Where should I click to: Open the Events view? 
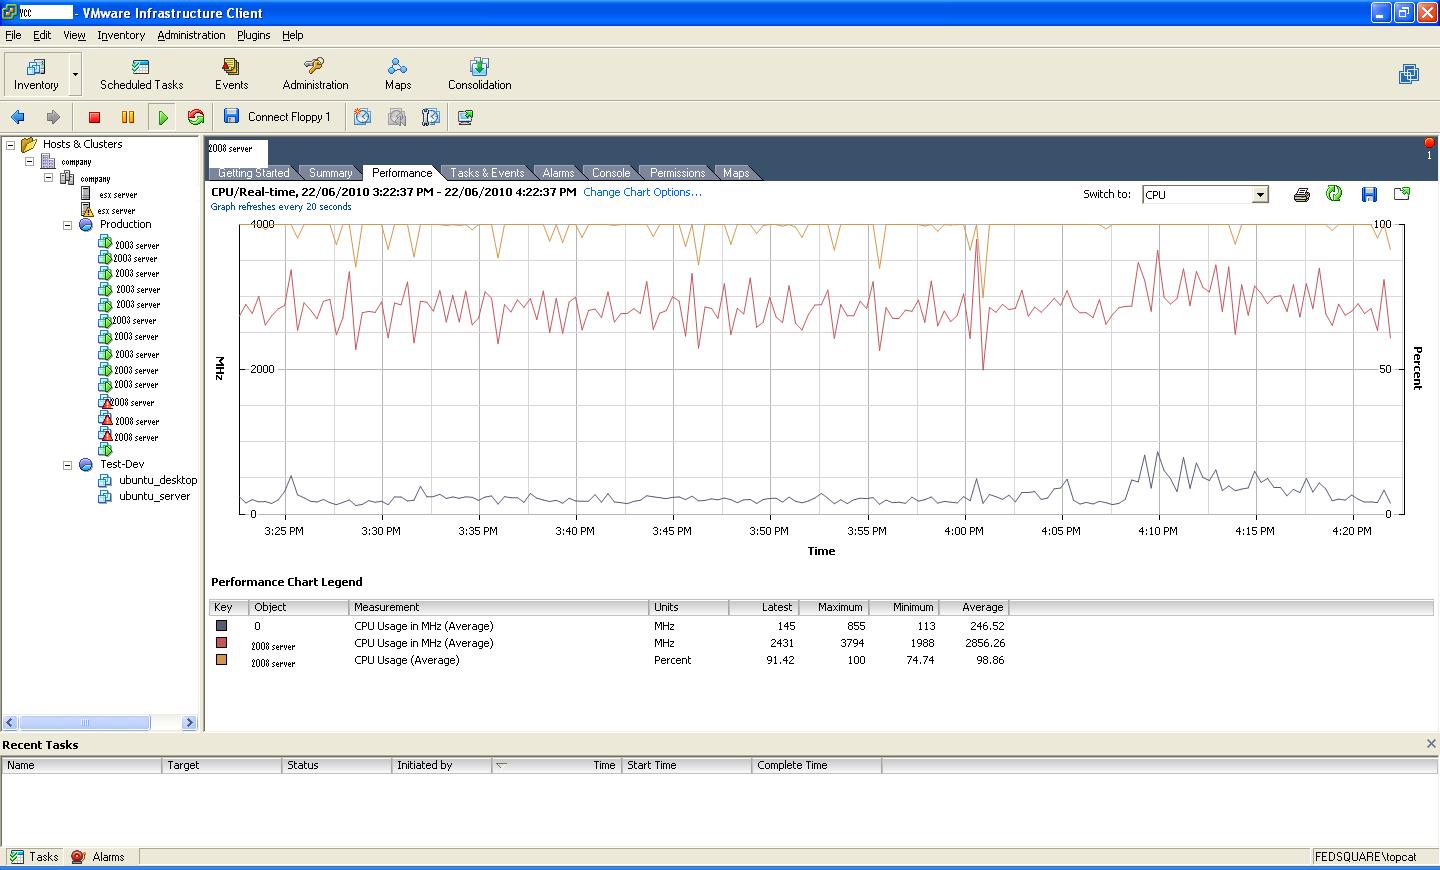point(231,74)
